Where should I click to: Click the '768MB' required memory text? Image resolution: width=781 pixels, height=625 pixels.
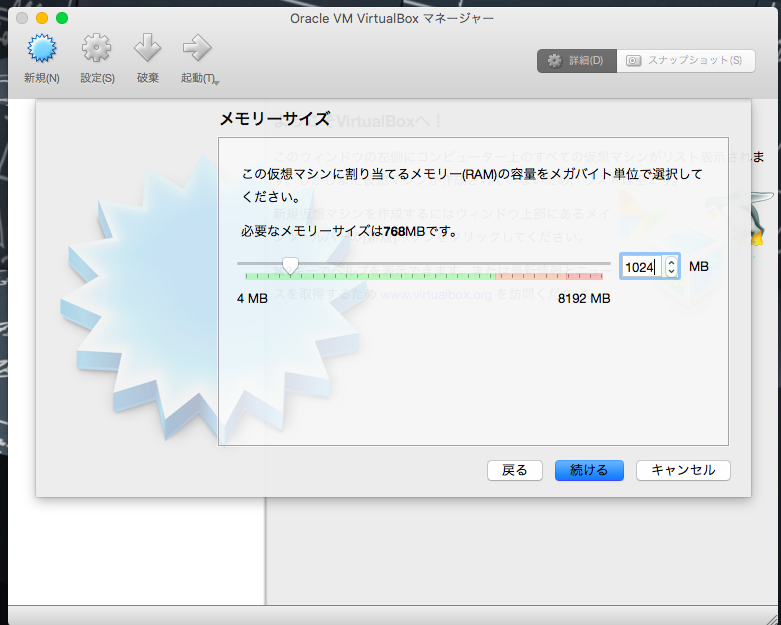[404, 231]
